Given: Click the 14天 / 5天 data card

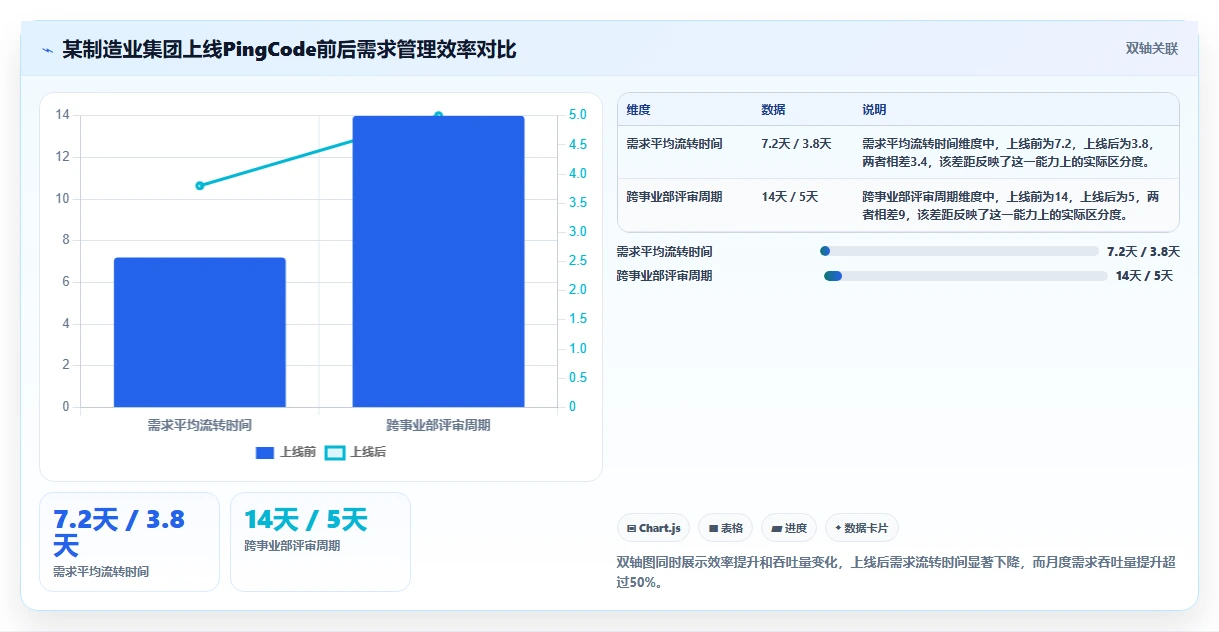Looking at the screenshot, I should pyautogui.click(x=320, y=542).
